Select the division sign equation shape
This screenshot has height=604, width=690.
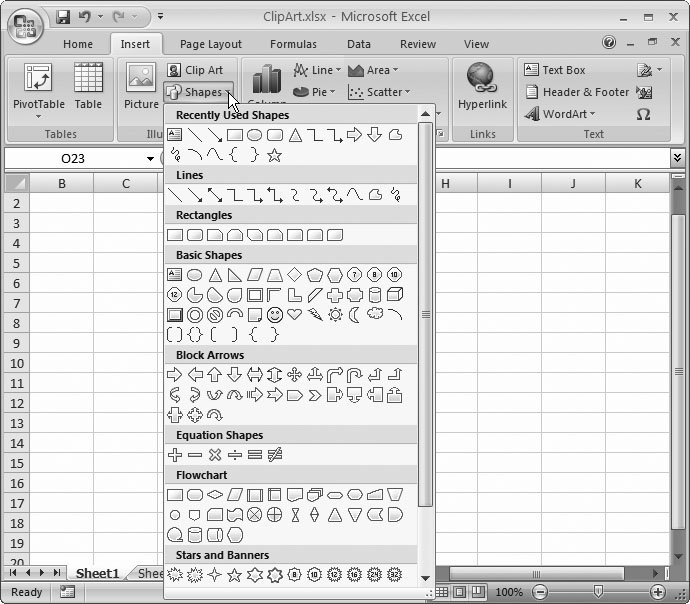pyautogui.click(x=235, y=455)
